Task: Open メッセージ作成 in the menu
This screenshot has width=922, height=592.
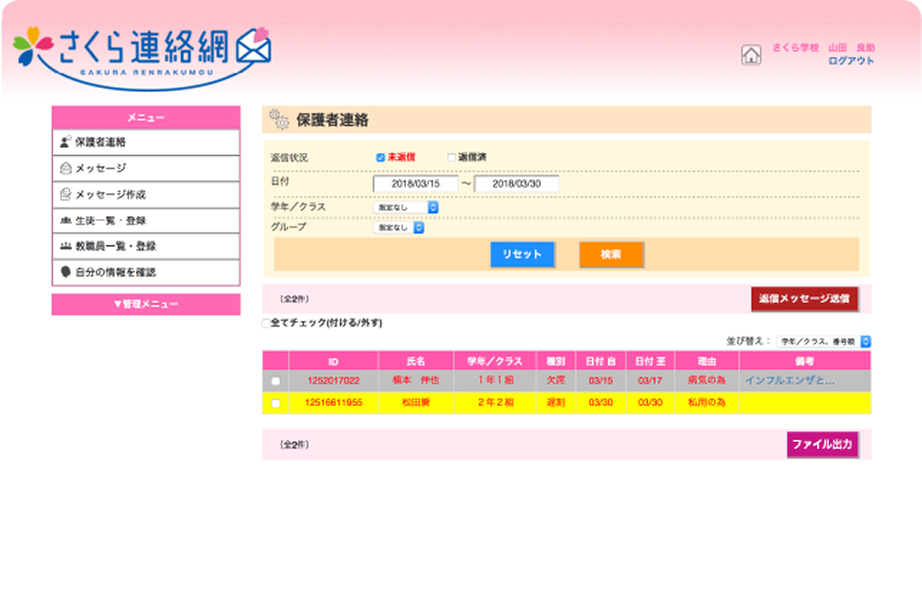Action: pos(146,194)
